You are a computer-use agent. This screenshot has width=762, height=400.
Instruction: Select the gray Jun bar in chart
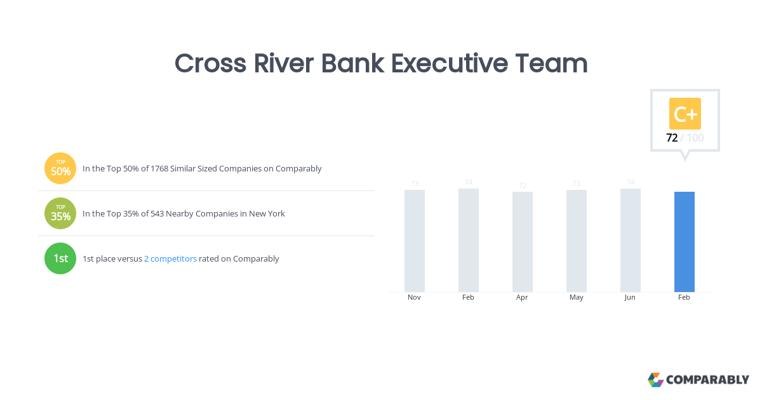pyautogui.click(x=630, y=240)
